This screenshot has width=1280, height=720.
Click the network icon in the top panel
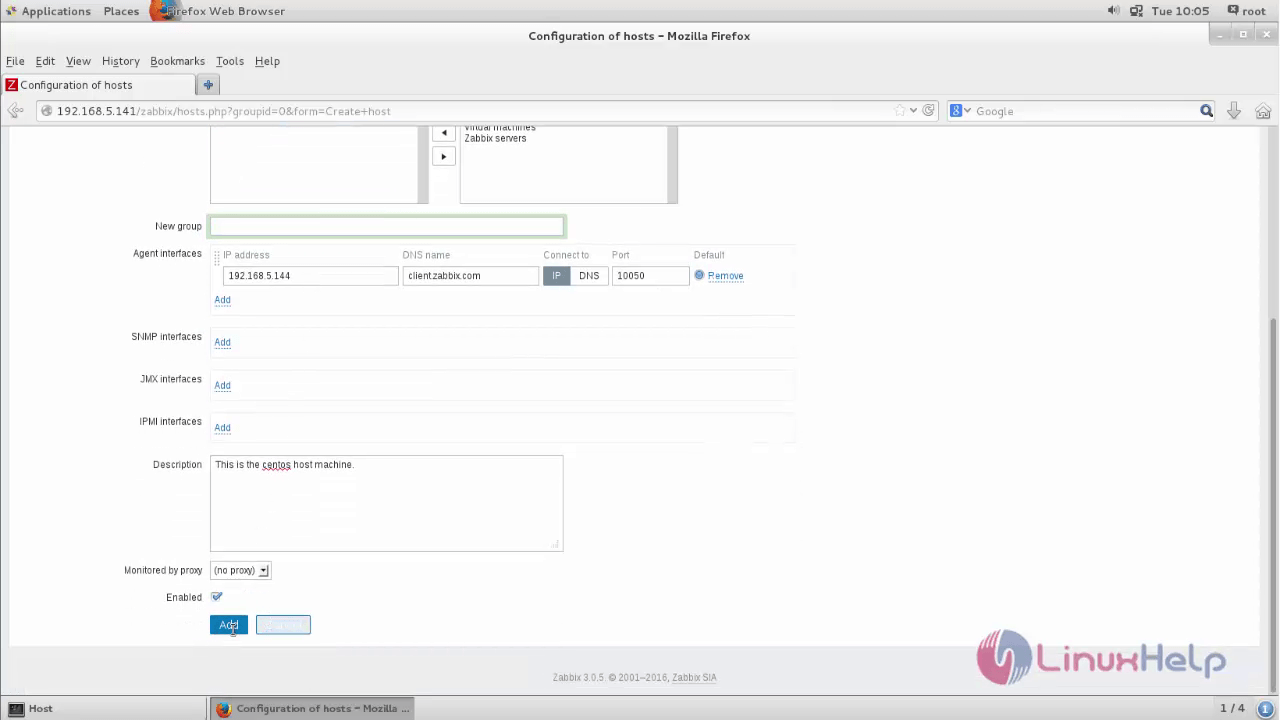pos(1136,11)
